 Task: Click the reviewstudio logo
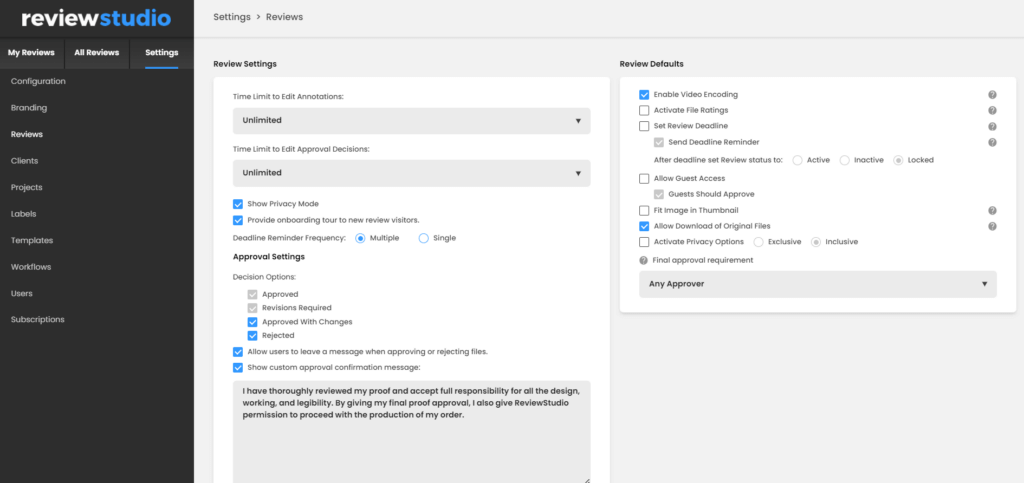tap(97, 18)
